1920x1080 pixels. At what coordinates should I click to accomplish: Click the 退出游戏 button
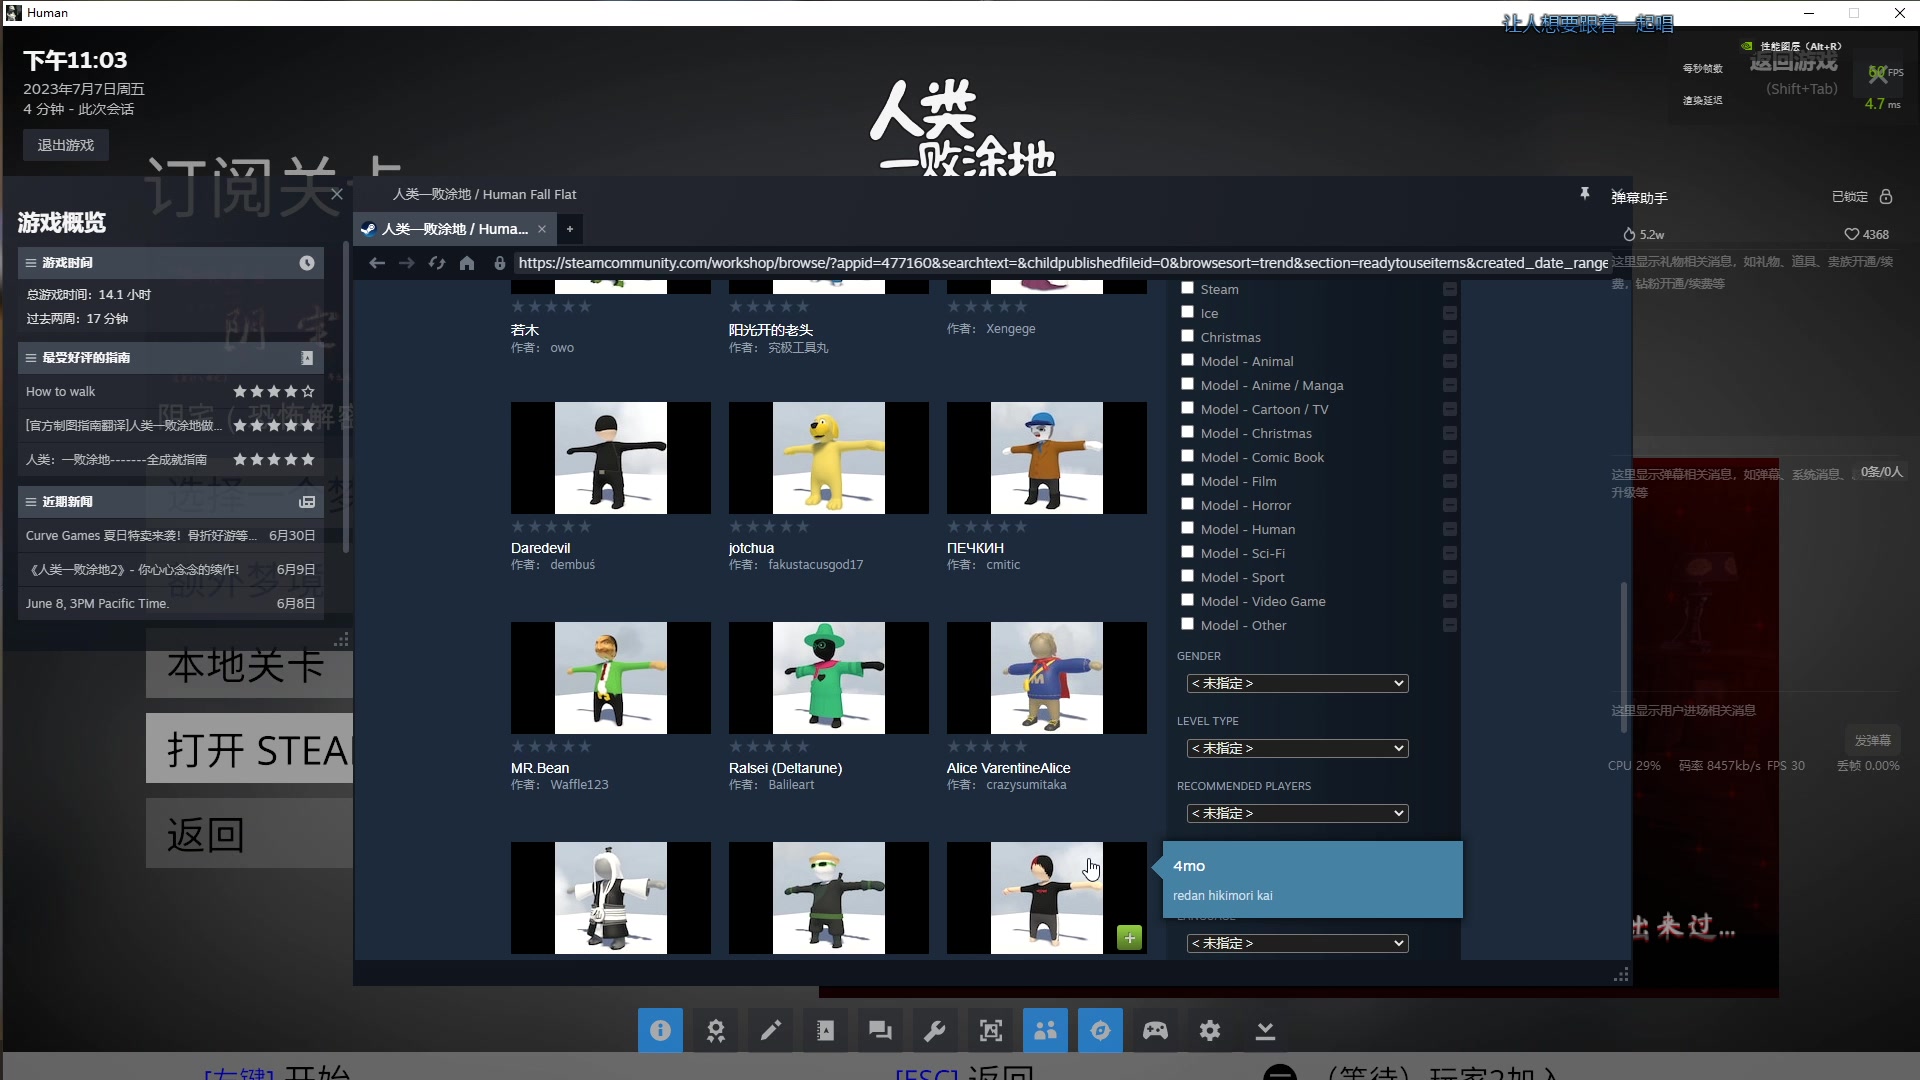point(66,145)
